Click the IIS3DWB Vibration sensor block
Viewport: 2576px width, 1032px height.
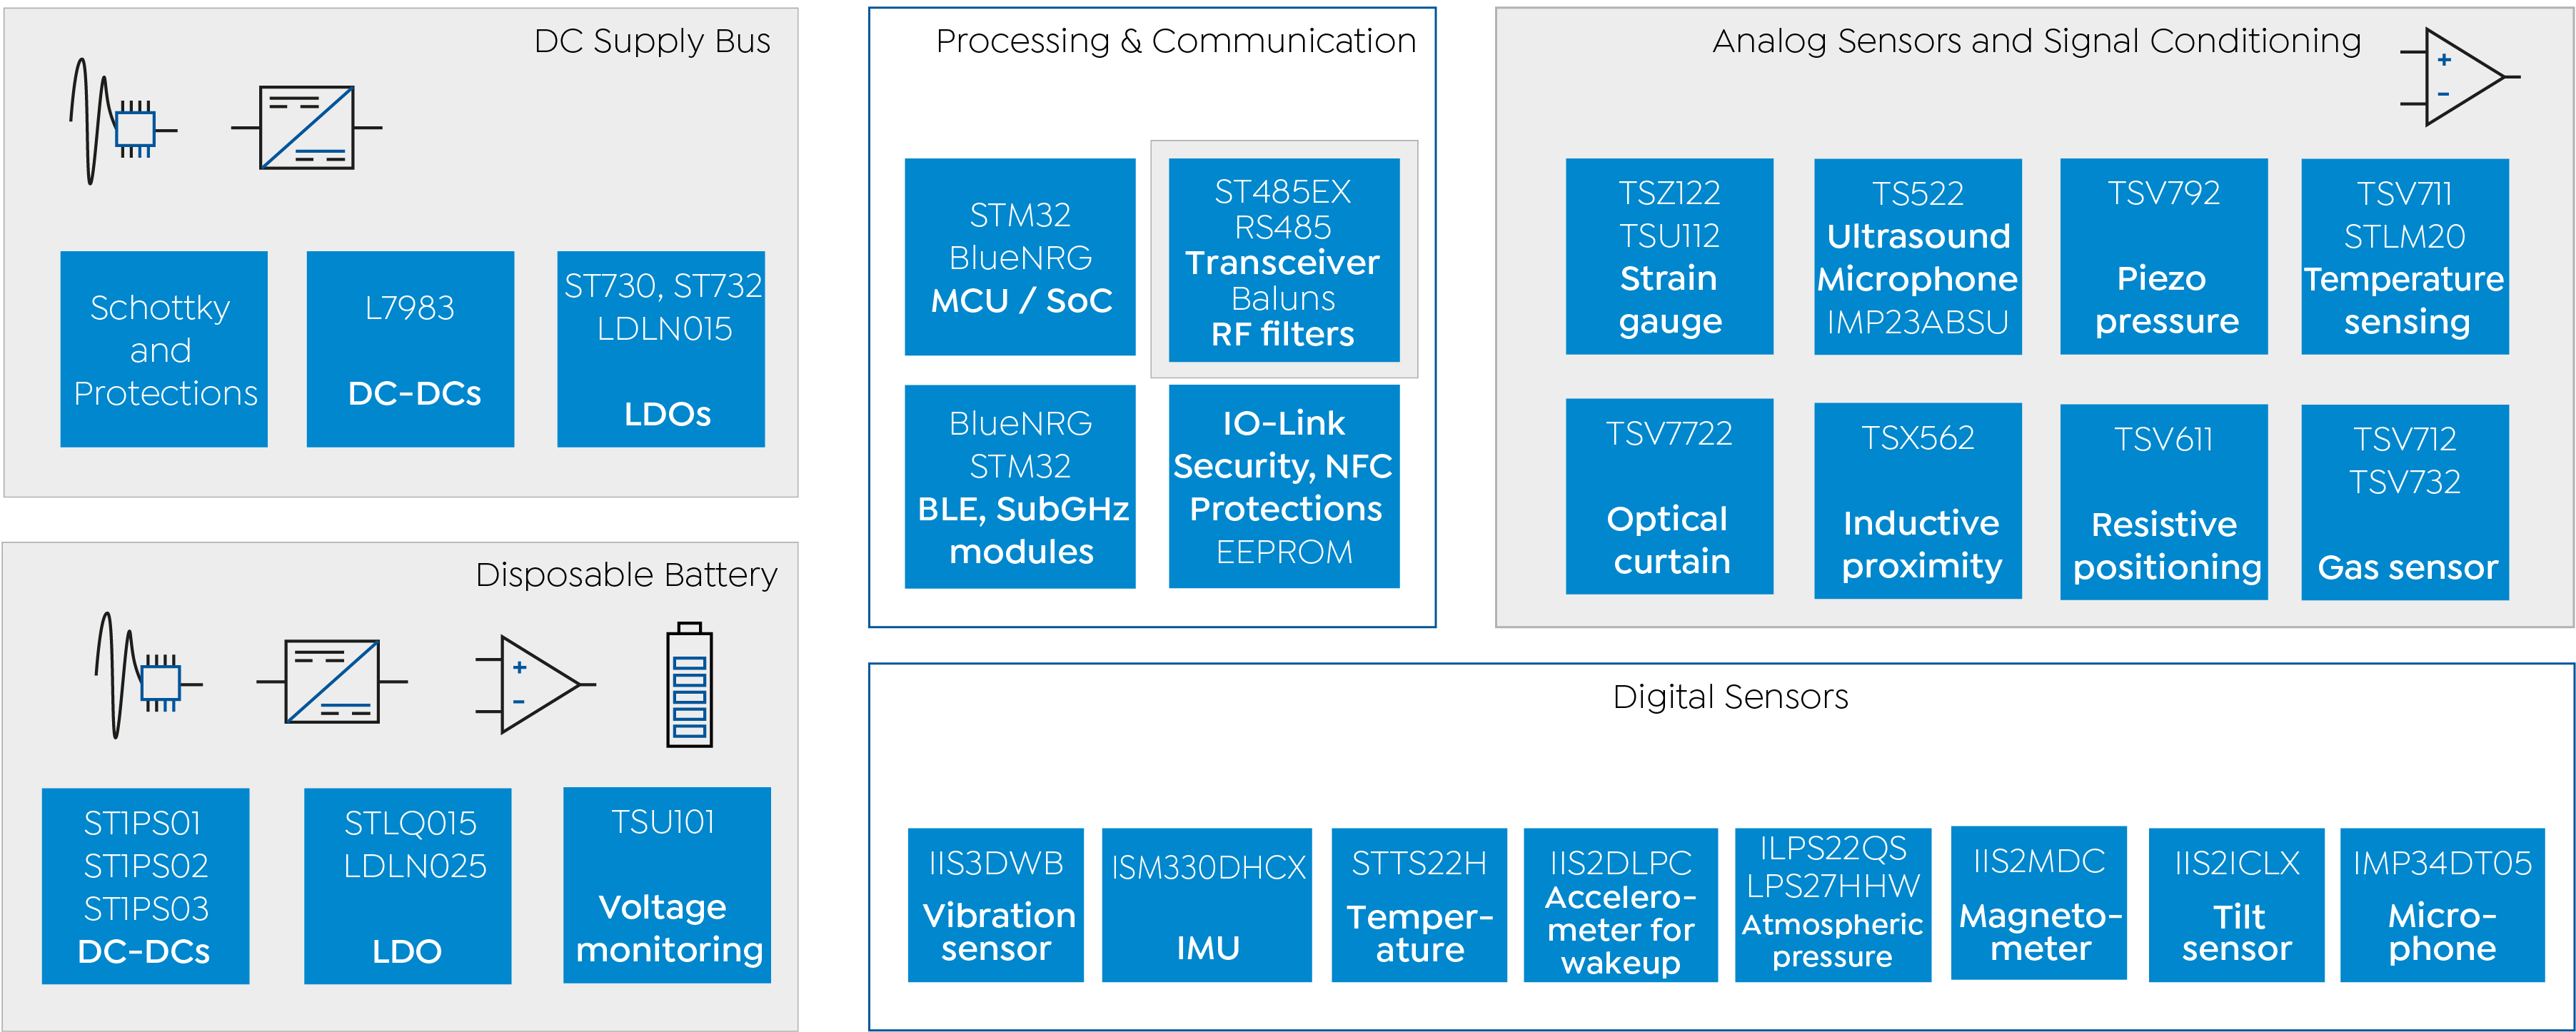pyautogui.click(x=996, y=905)
